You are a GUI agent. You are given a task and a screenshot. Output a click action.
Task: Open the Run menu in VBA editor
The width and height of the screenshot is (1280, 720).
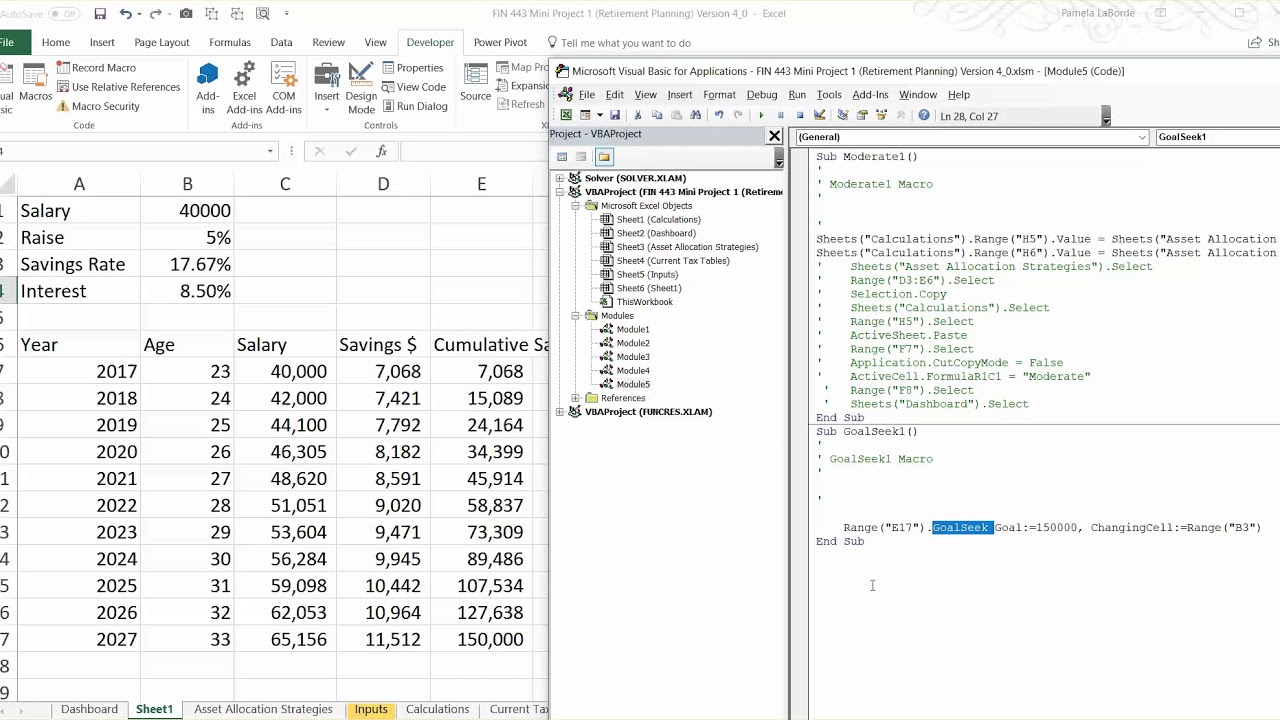[x=797, y=95]
